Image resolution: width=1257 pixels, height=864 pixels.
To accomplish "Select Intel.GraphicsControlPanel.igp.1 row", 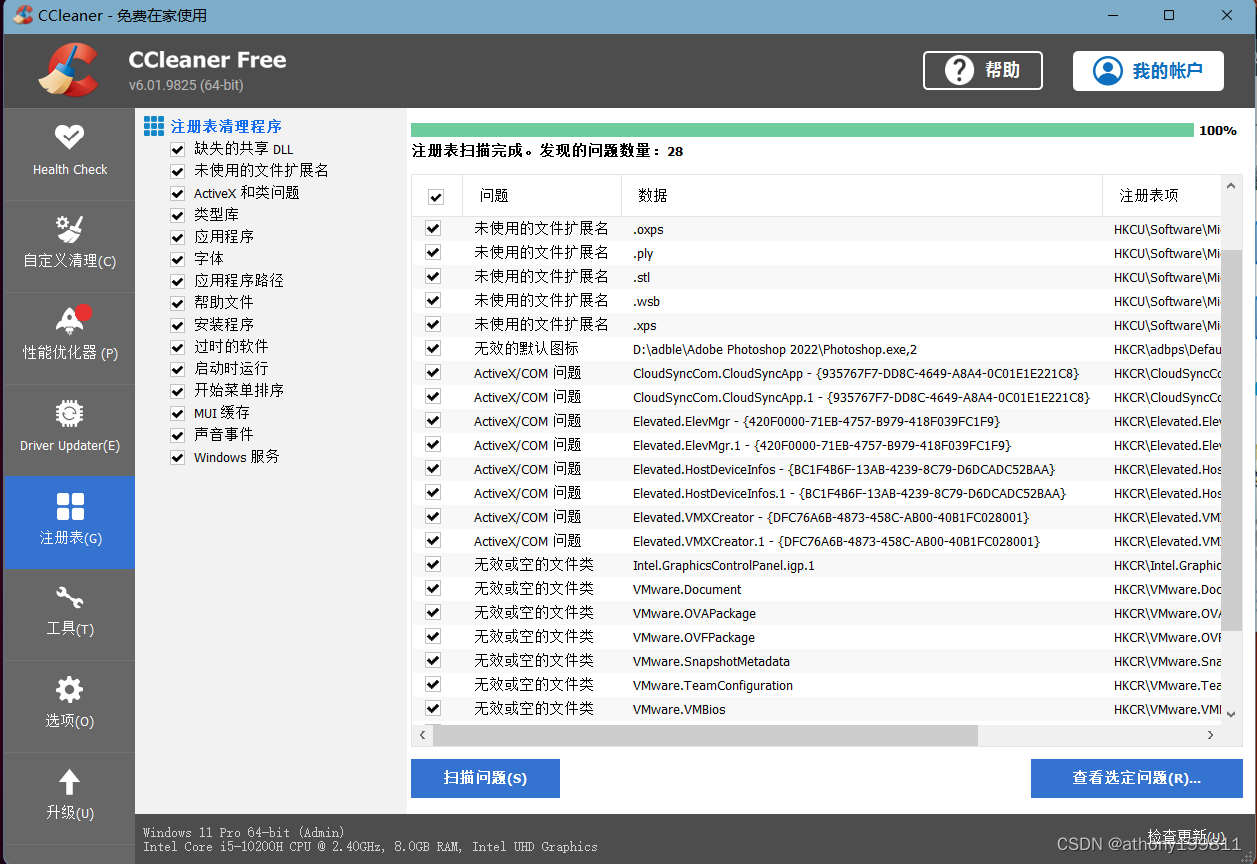I will (816, 565).
